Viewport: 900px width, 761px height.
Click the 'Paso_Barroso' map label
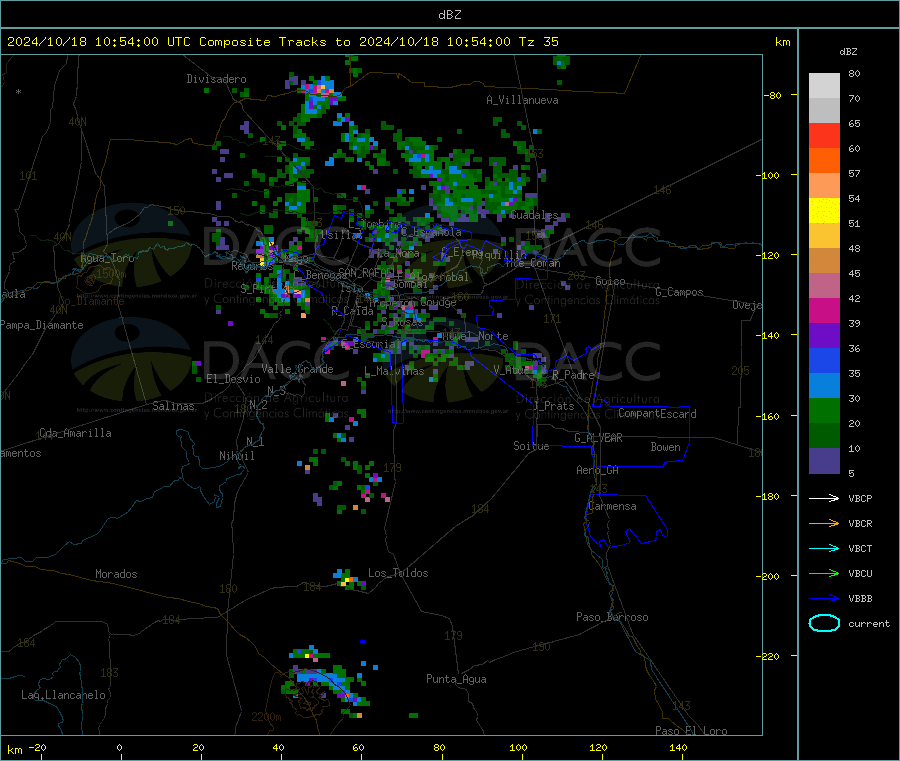612,617
